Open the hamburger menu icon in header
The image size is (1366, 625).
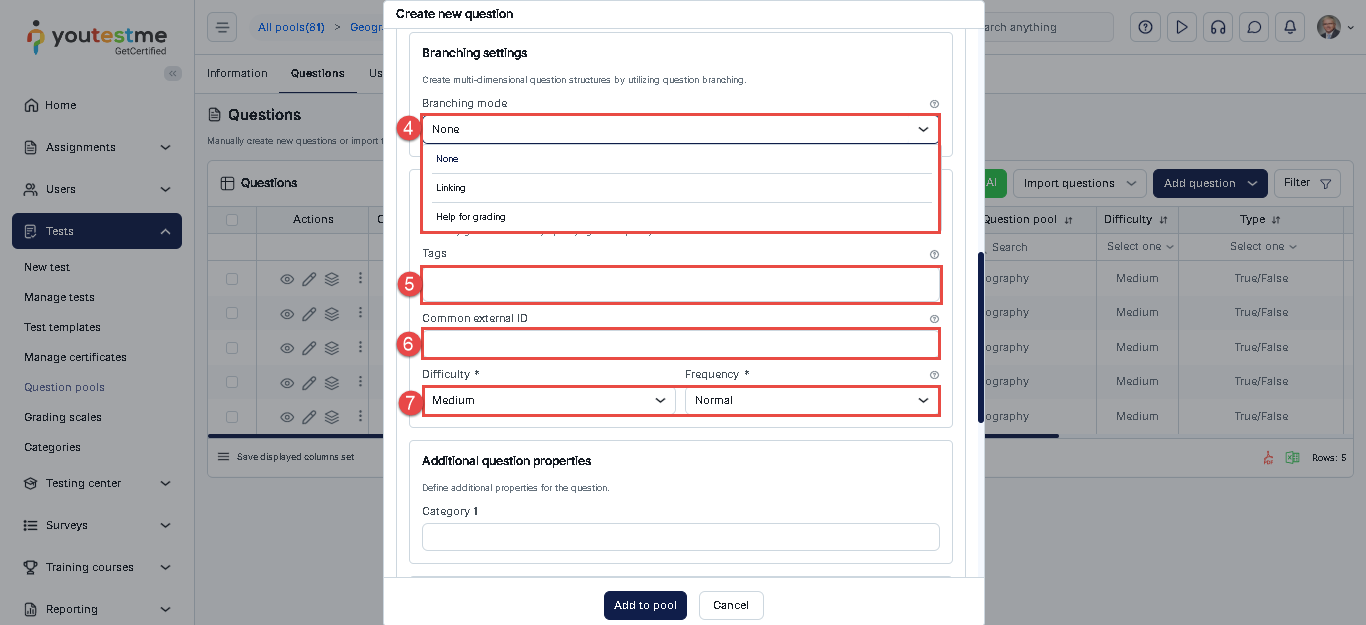222,27
